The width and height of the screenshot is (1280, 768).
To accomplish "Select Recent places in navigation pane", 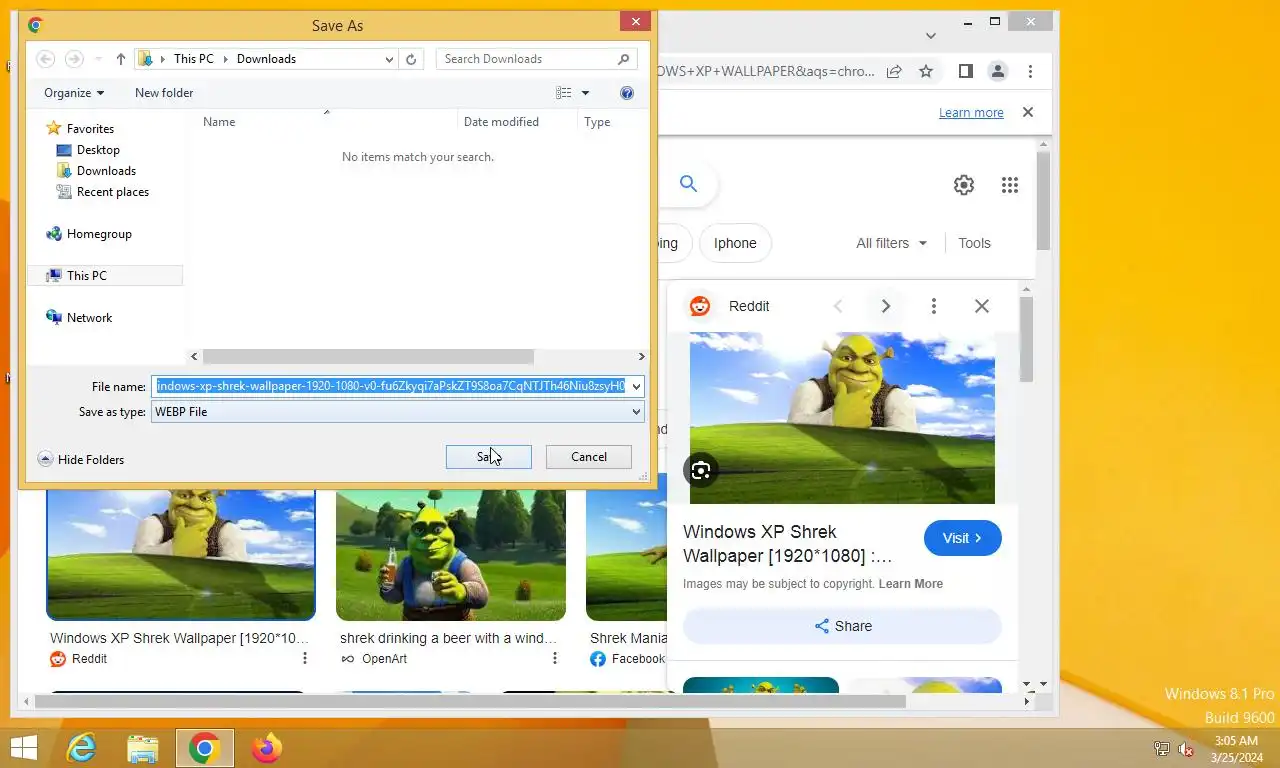I will 112,192.
